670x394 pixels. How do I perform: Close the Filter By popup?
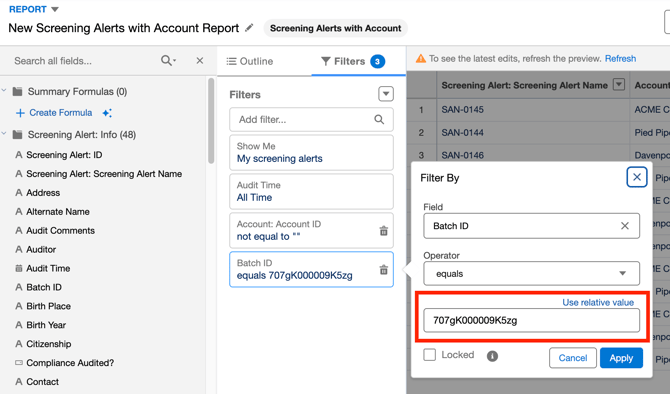pyautogui.click(x=637, y=177)
